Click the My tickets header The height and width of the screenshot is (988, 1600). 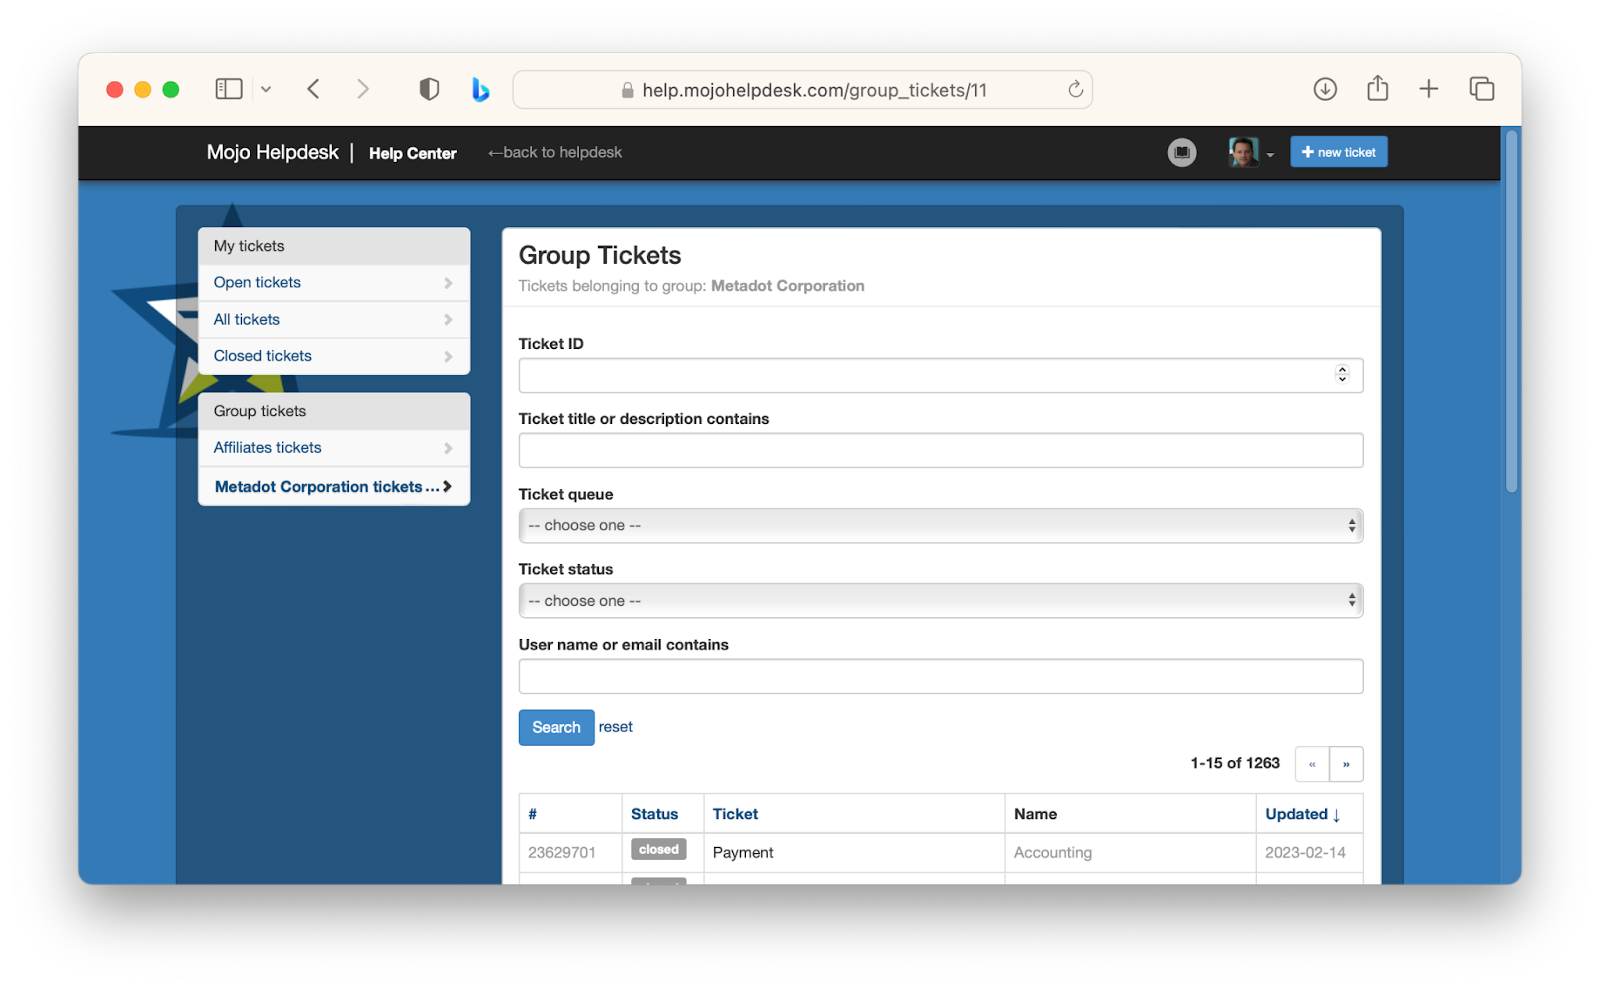(334, 246)
